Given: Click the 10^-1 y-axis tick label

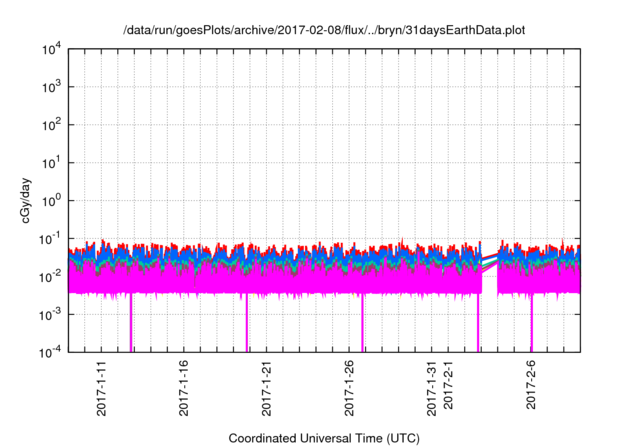Looking at the screenshot, I should [49, 238].
